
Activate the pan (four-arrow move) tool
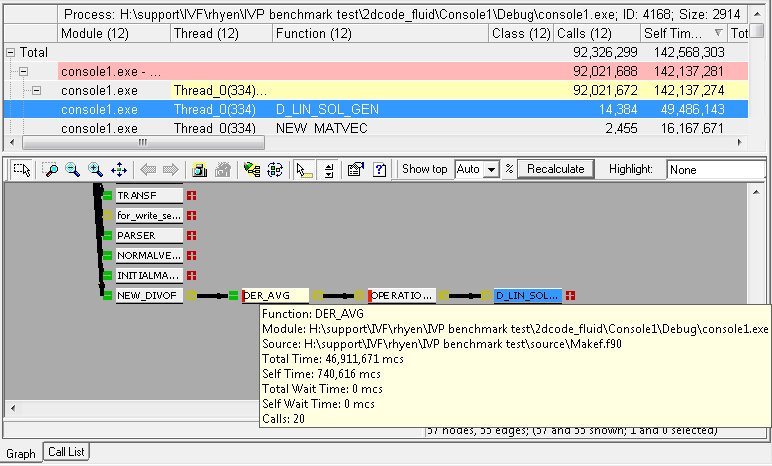pyautogui.click(x=119, y=169)
